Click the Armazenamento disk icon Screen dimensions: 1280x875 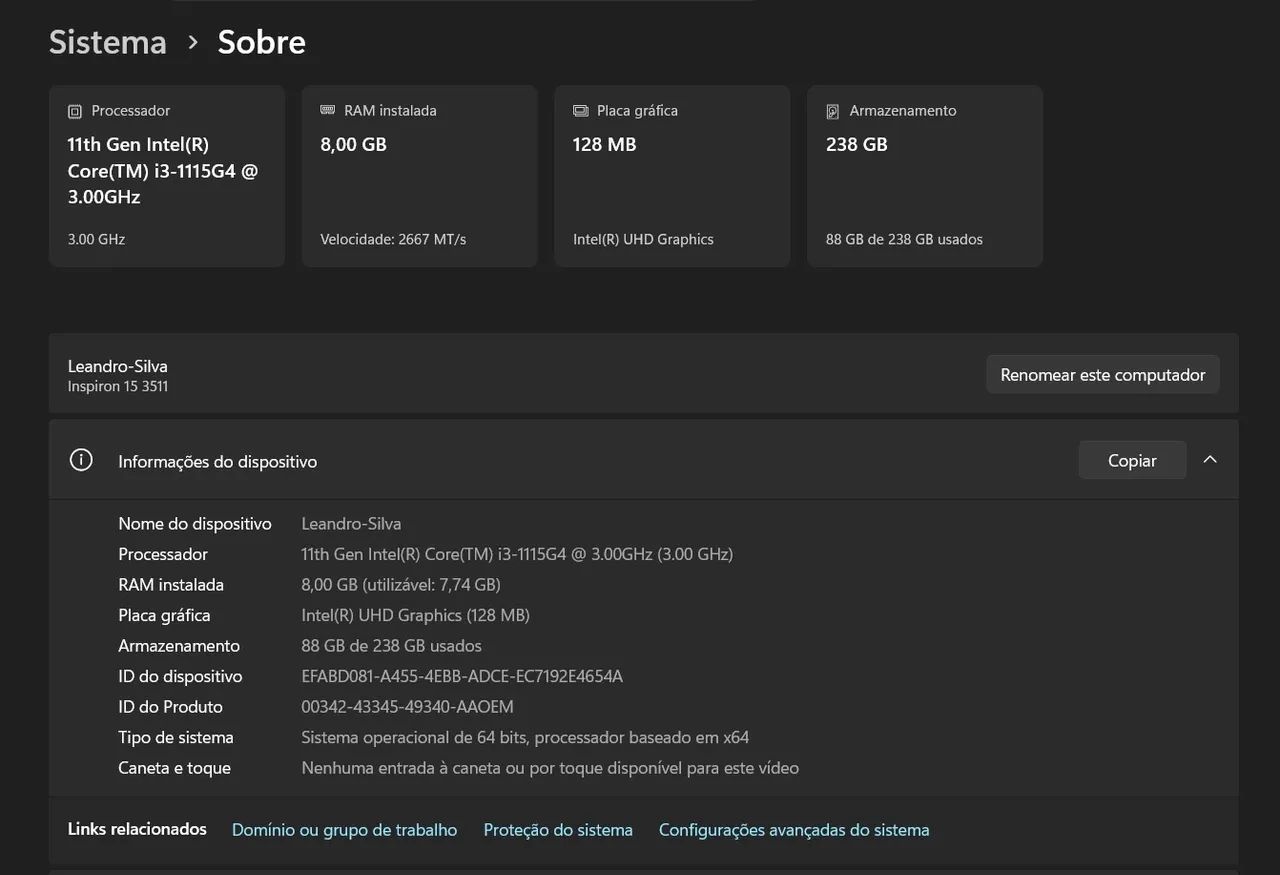coord(833,111)
